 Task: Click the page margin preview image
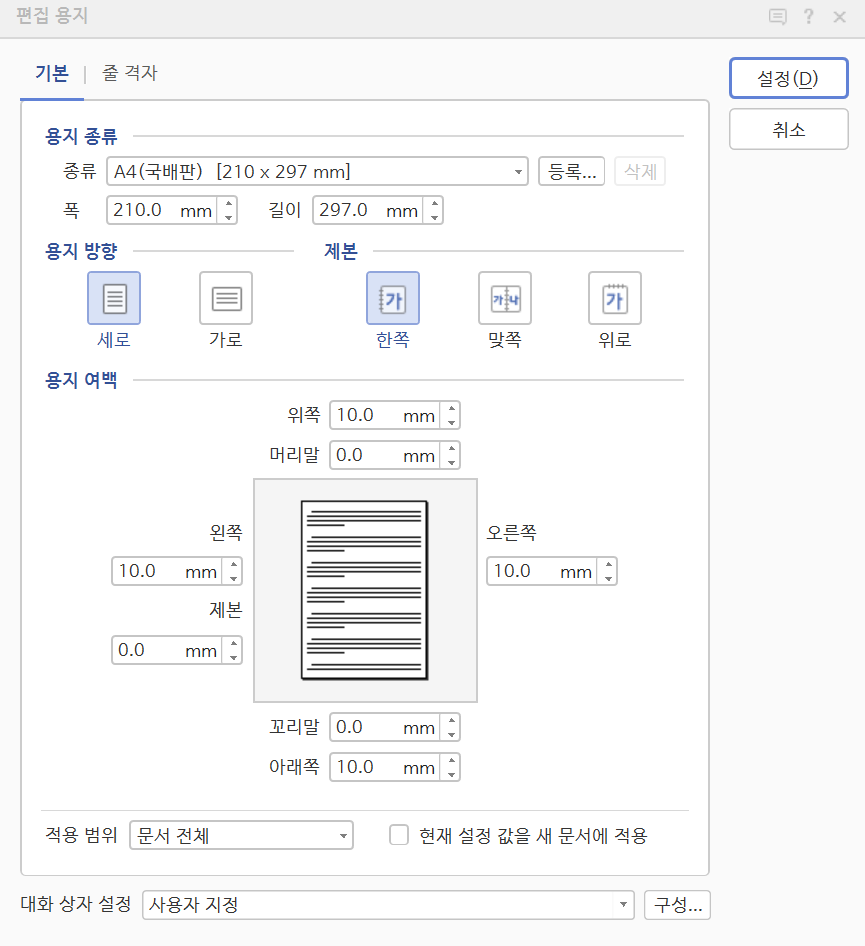pyautogui.click(x=364, y=589)
